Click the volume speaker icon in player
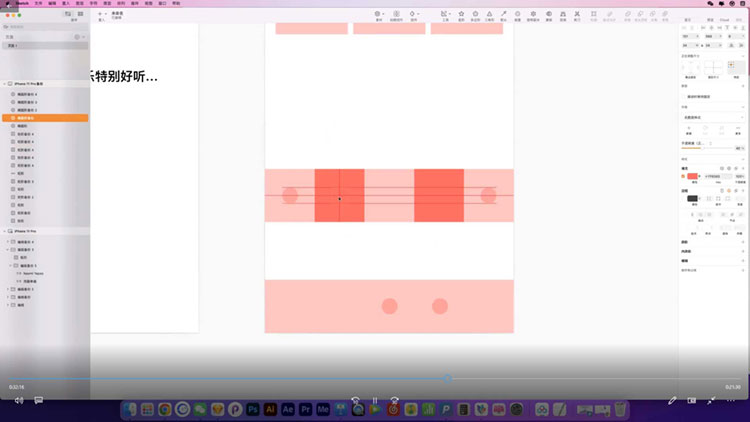This screenshot has height=422, width=750. 18,400
